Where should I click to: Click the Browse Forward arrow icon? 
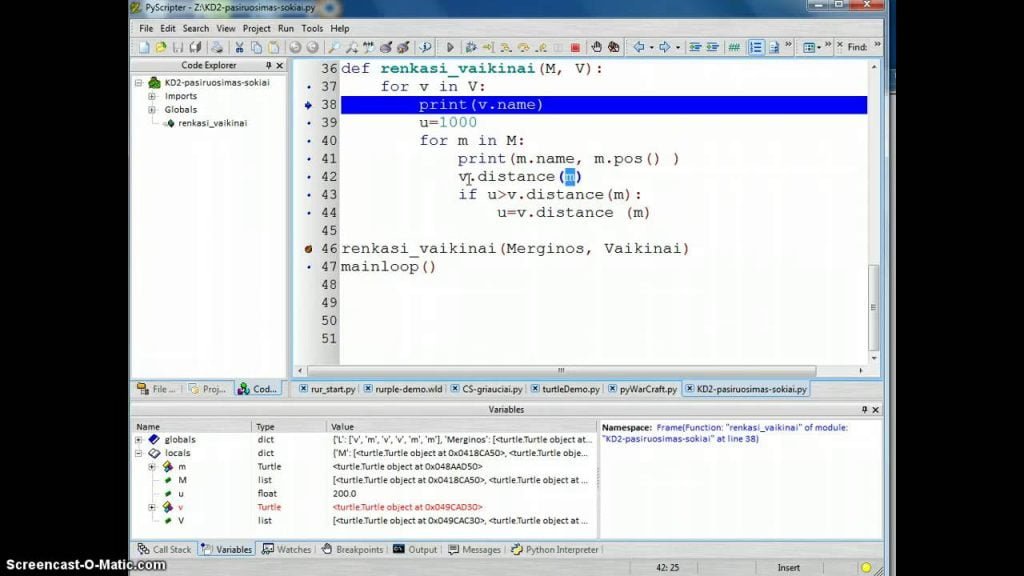pos(664,47)
